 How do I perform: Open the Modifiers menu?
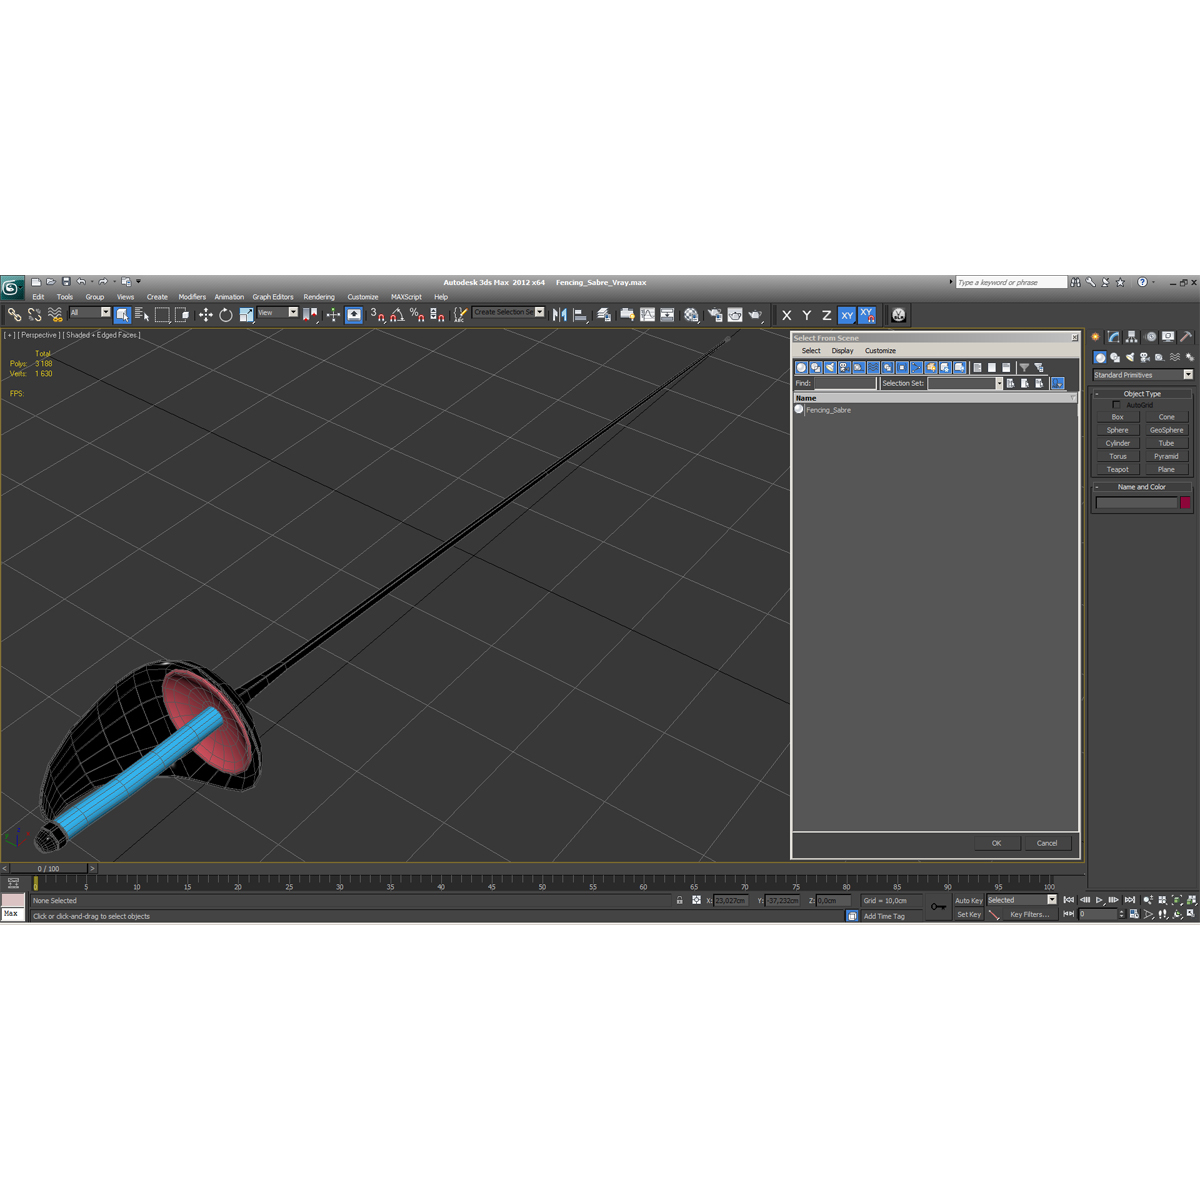(192, 297)
